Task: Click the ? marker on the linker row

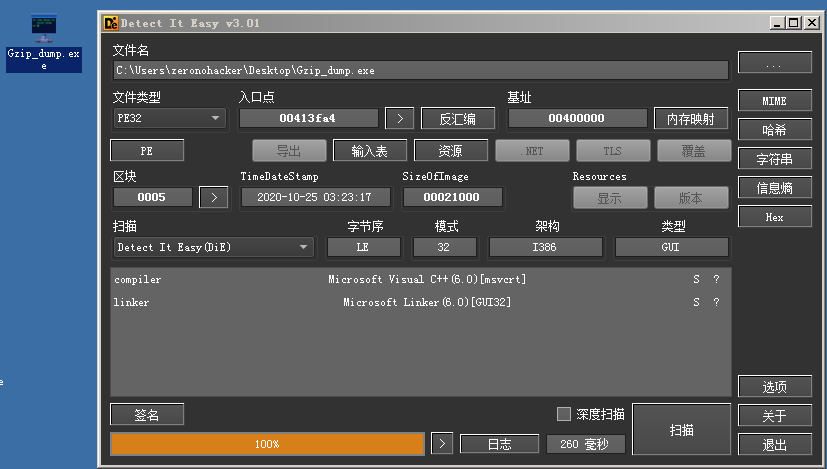Action: point(716,302)
